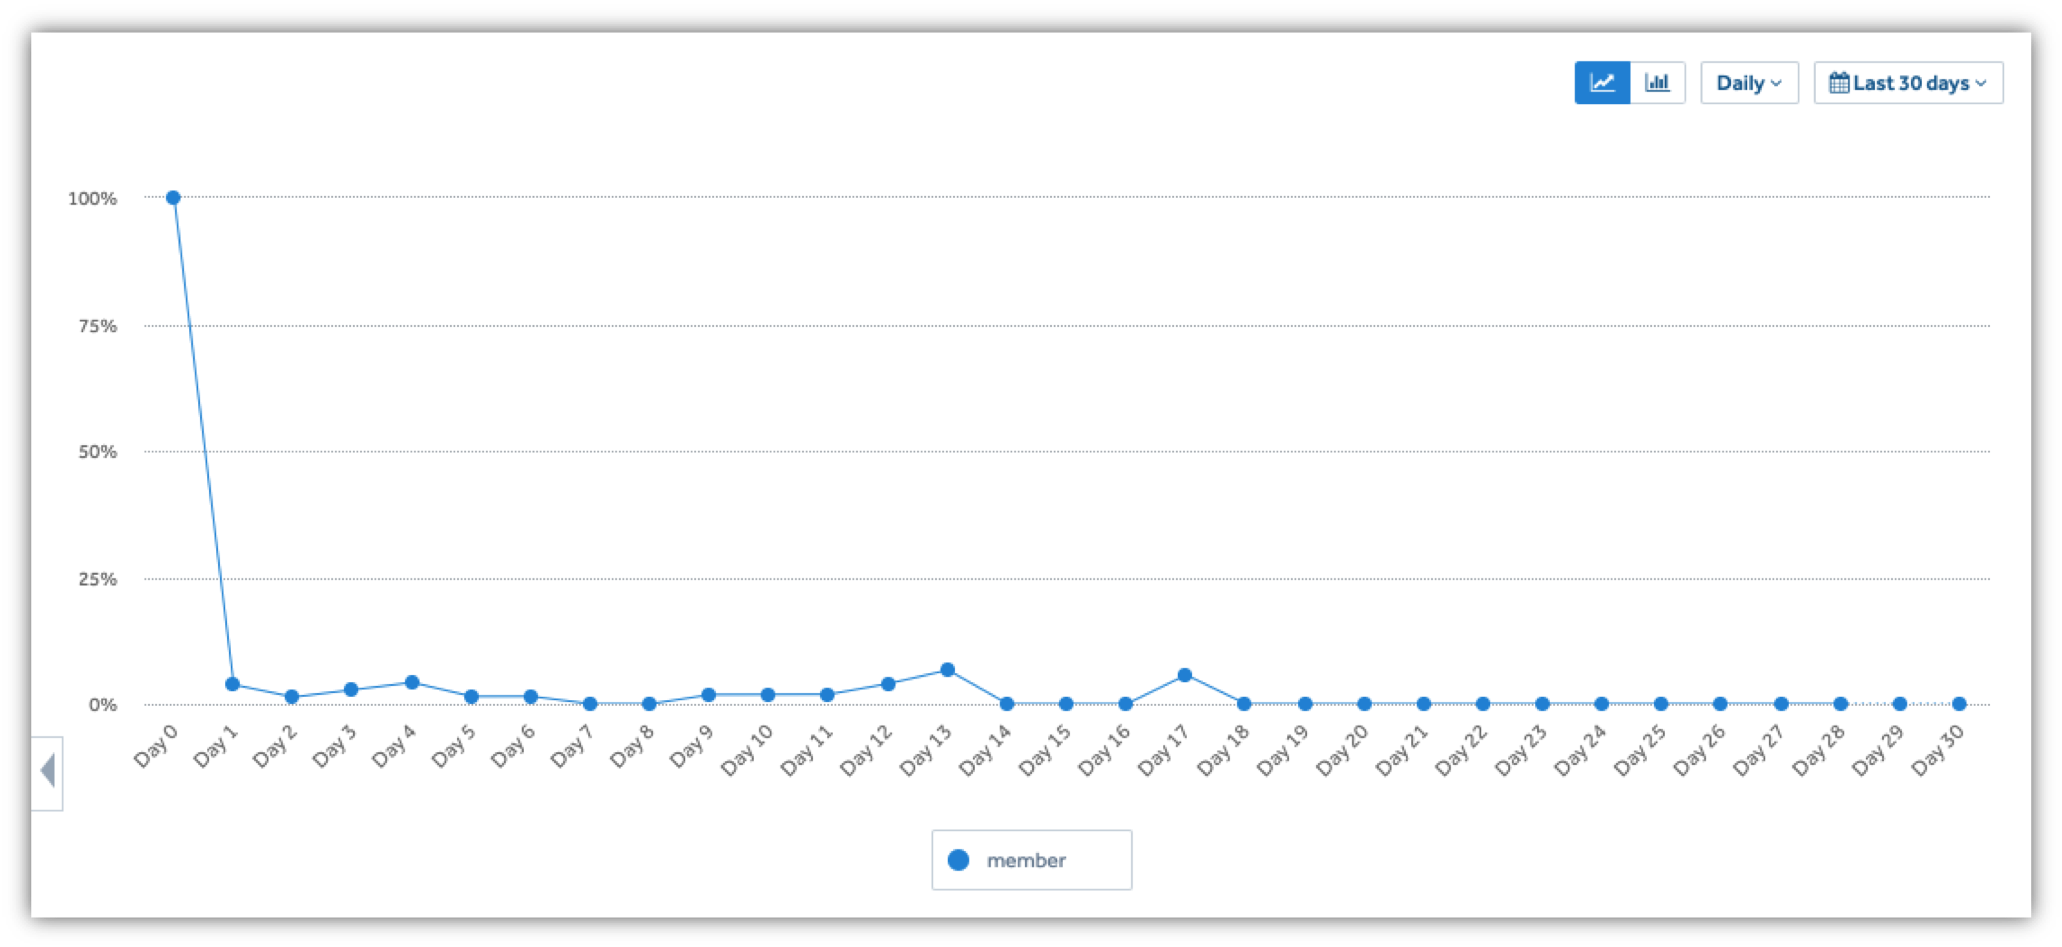Select the Day 0 data point at 100%
The image size is (2062, 947).
tap(174, 196)
